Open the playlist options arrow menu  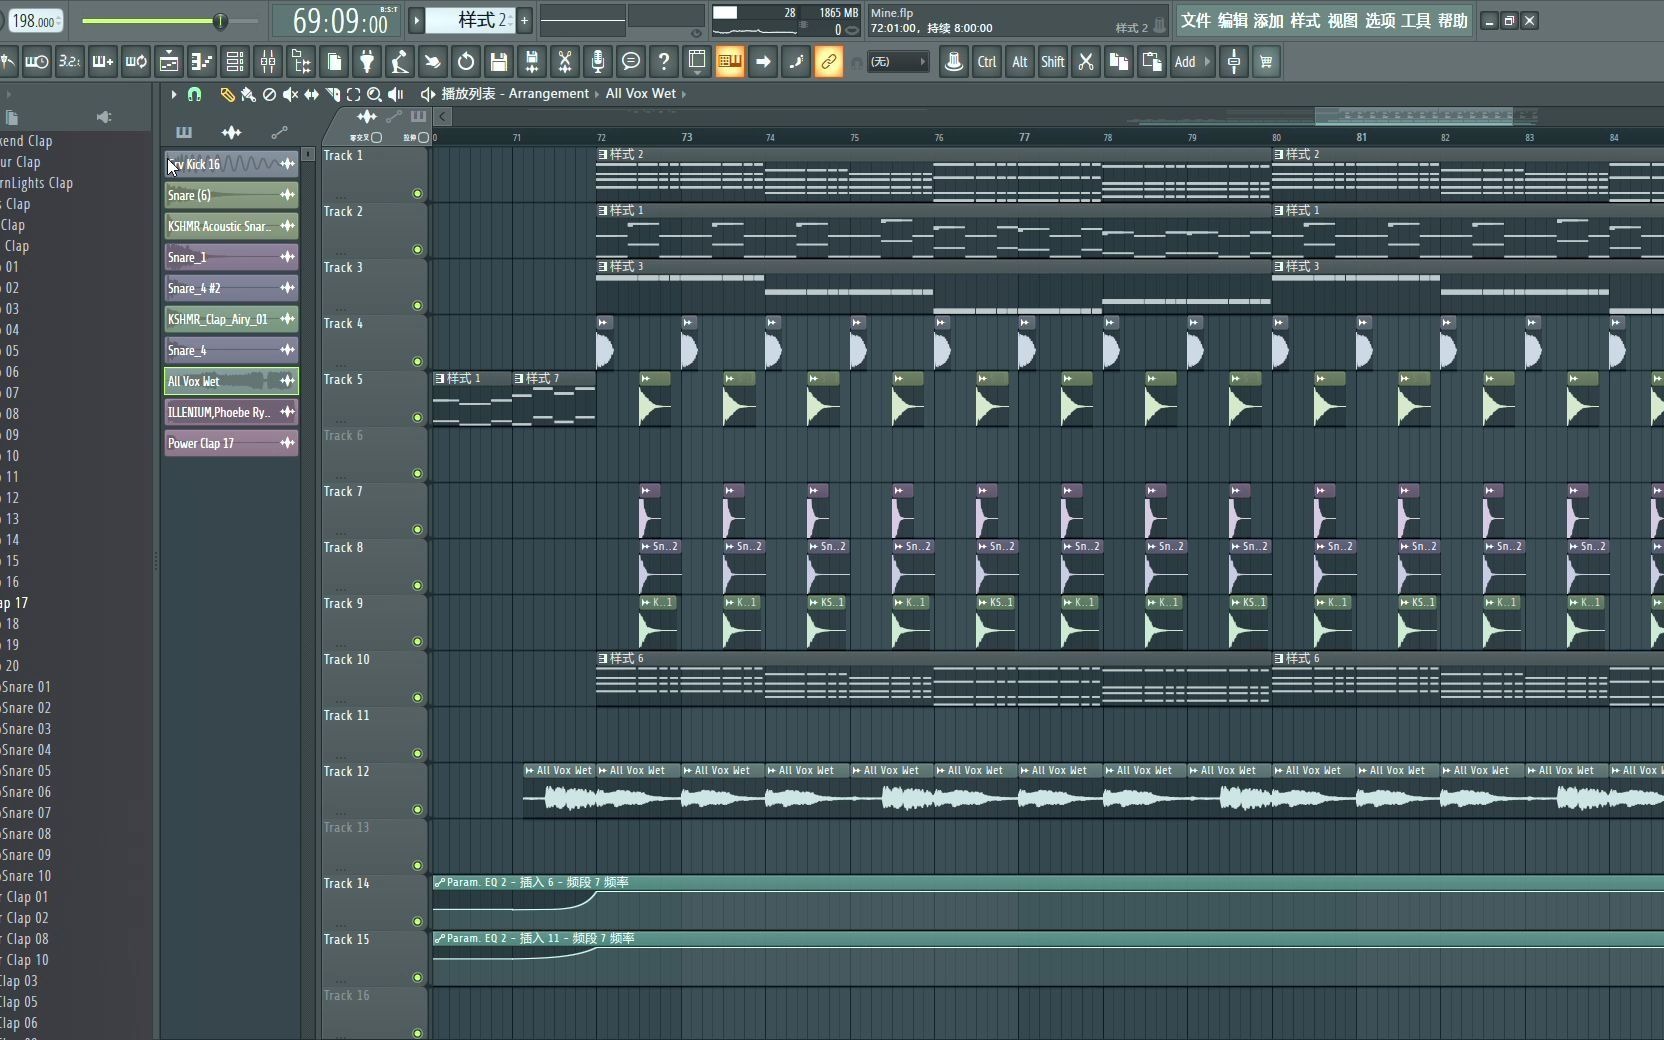pyautogui.click(x=174, y=94)
